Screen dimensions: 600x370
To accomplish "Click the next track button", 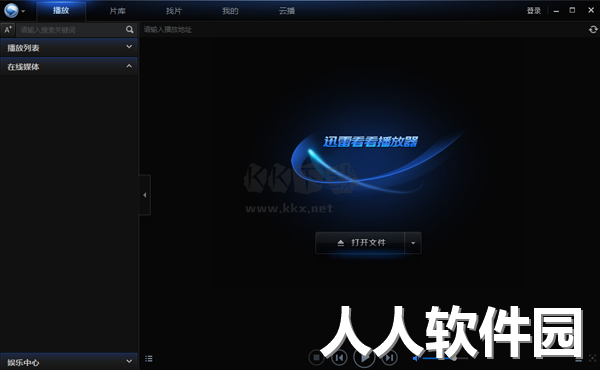I will [389, 358].
